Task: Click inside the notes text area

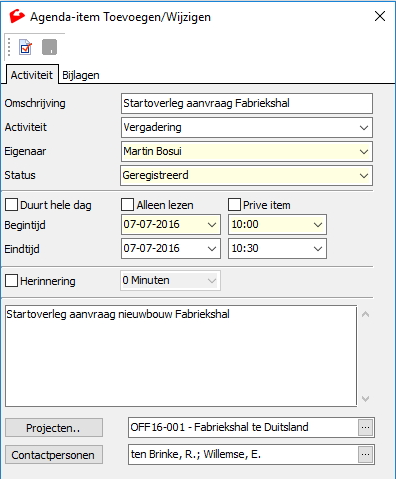Action: click(x=181, y=356)
